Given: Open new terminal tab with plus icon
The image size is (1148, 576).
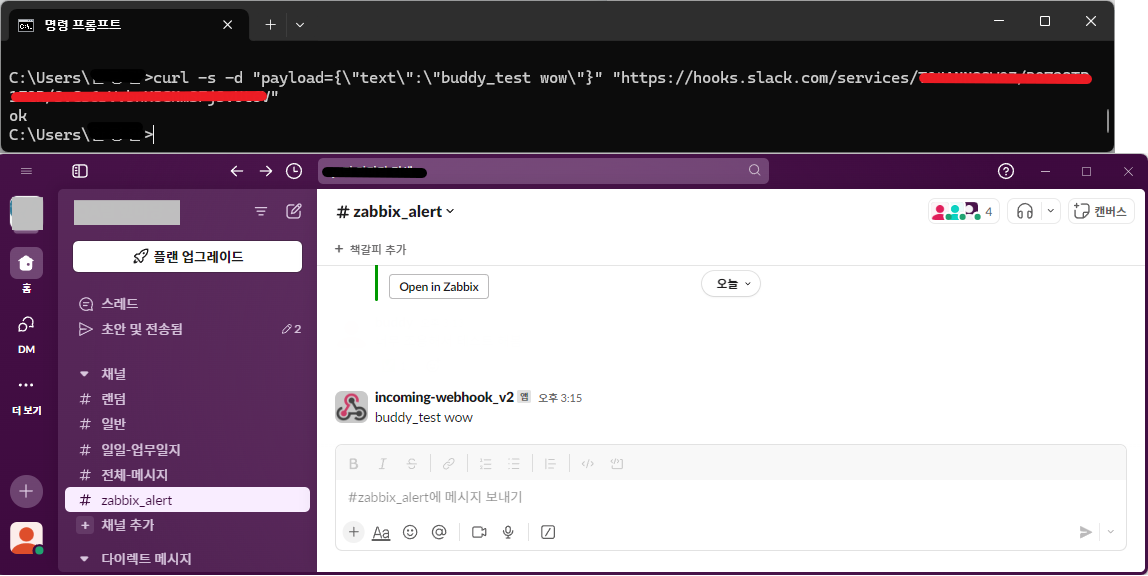Looking at the screenshot, I should pyautogui.click(x=270, y=24).
